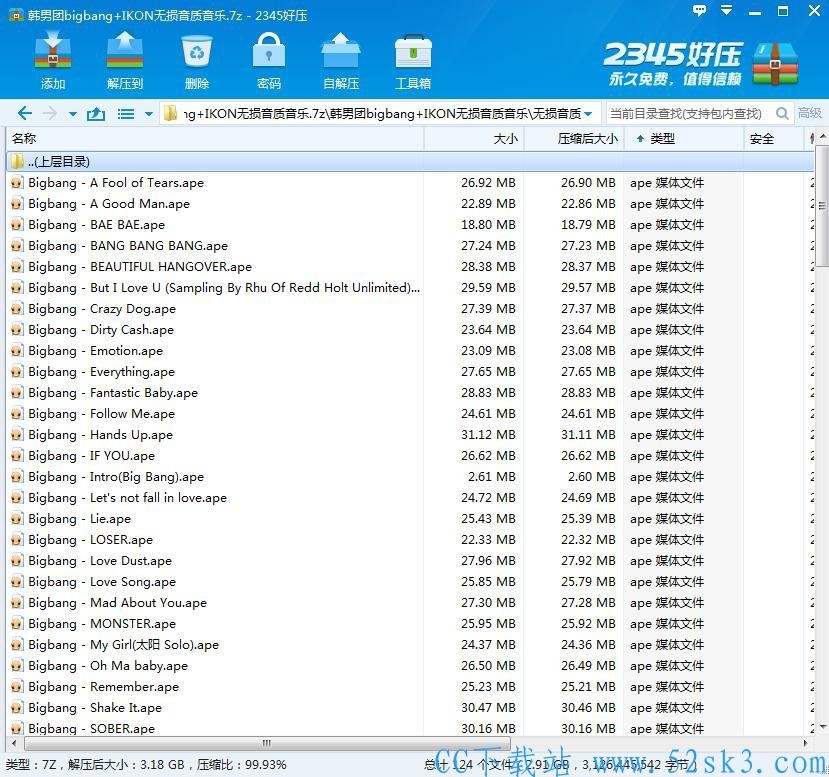The height and width of the screenshot is (777, 829).
Task: Sort by 安全 column header
Action: click(773, 139)
